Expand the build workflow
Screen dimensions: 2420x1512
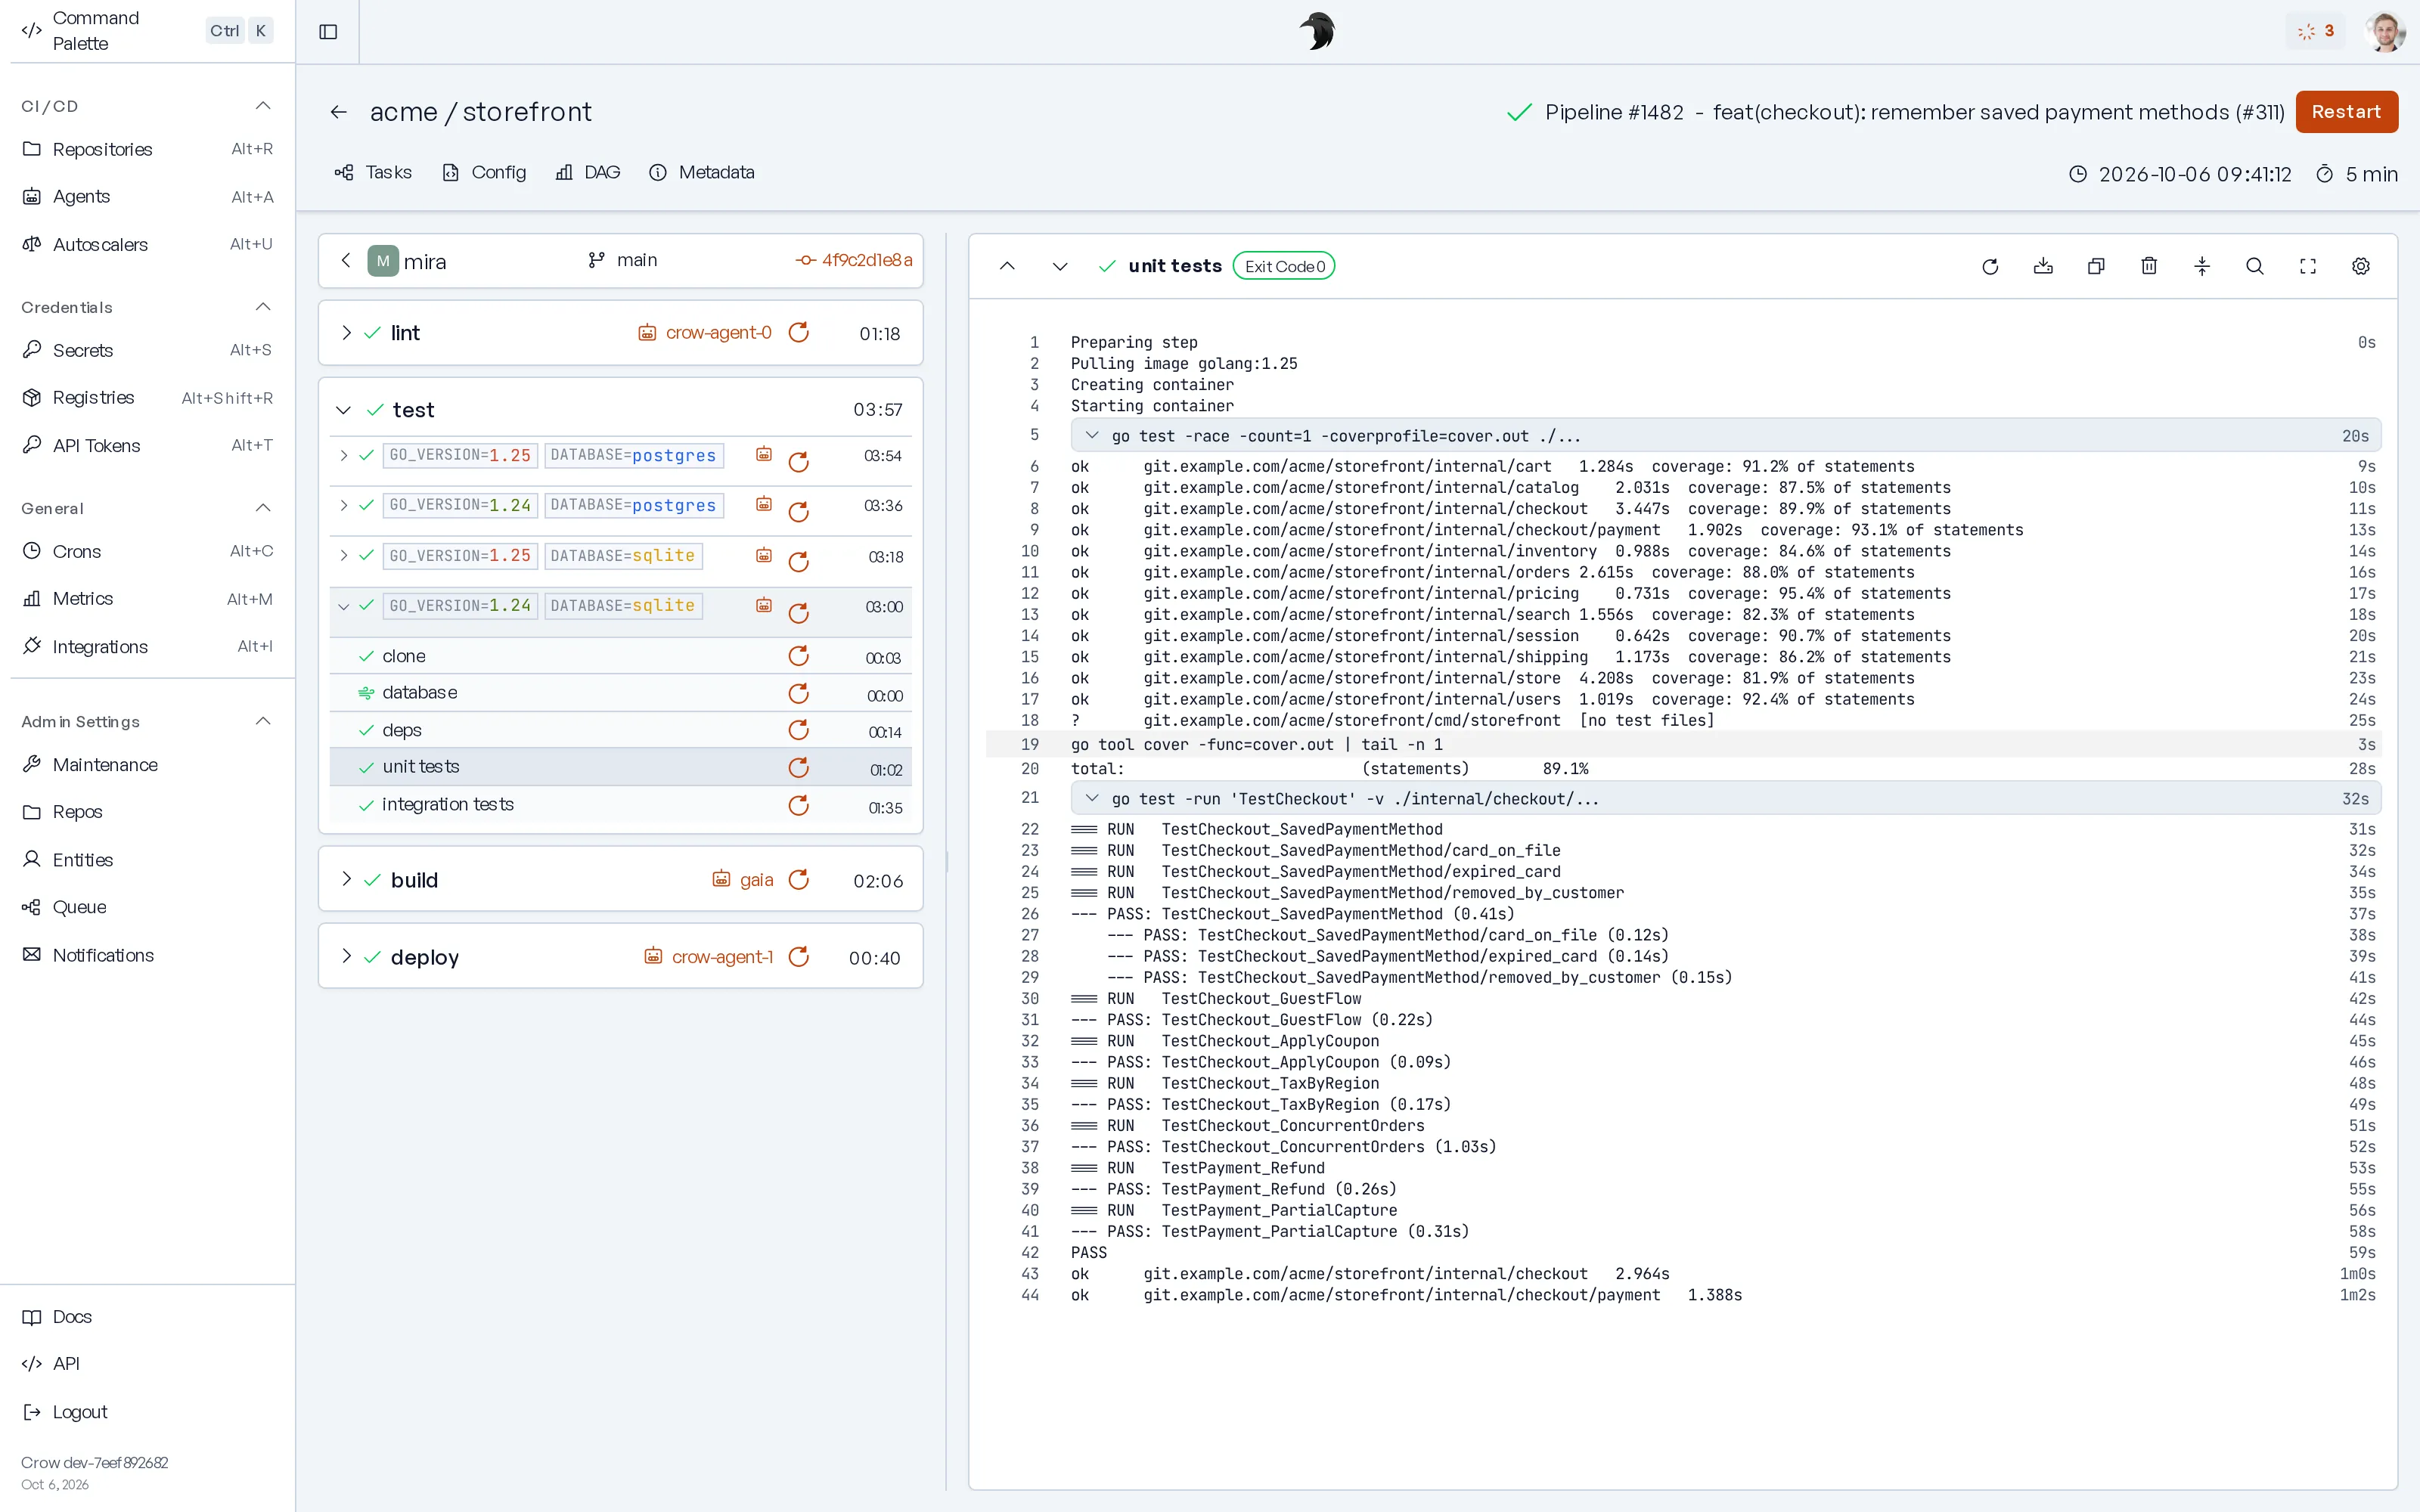pyautogui.click(x=346, y=880)
